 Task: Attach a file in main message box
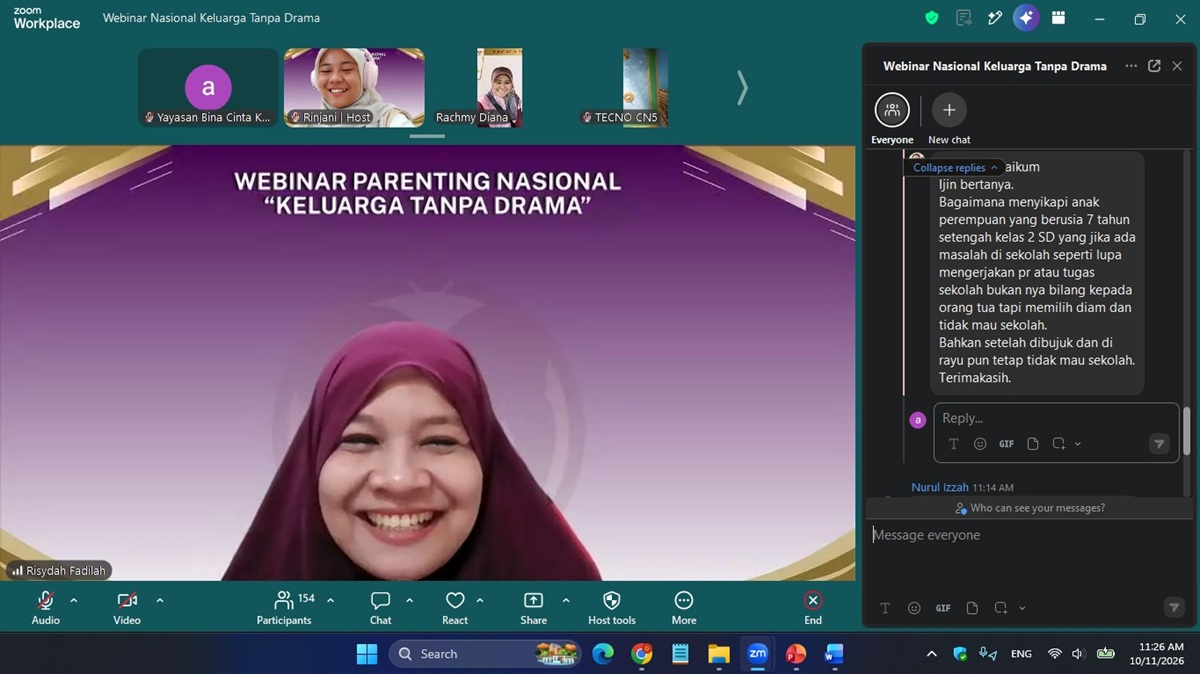[x=972, y=608]
